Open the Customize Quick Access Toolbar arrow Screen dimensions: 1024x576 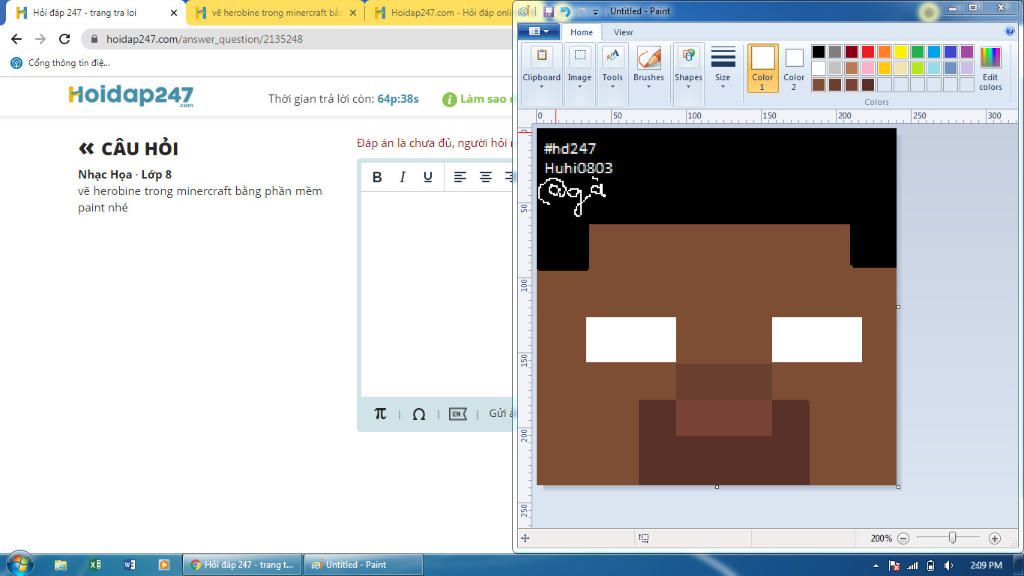click(x=596, y=12)
